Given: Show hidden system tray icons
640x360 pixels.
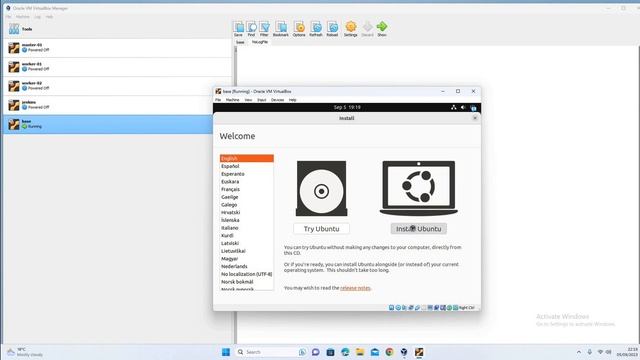Looking at the screenshot, I should coord(579,352).
